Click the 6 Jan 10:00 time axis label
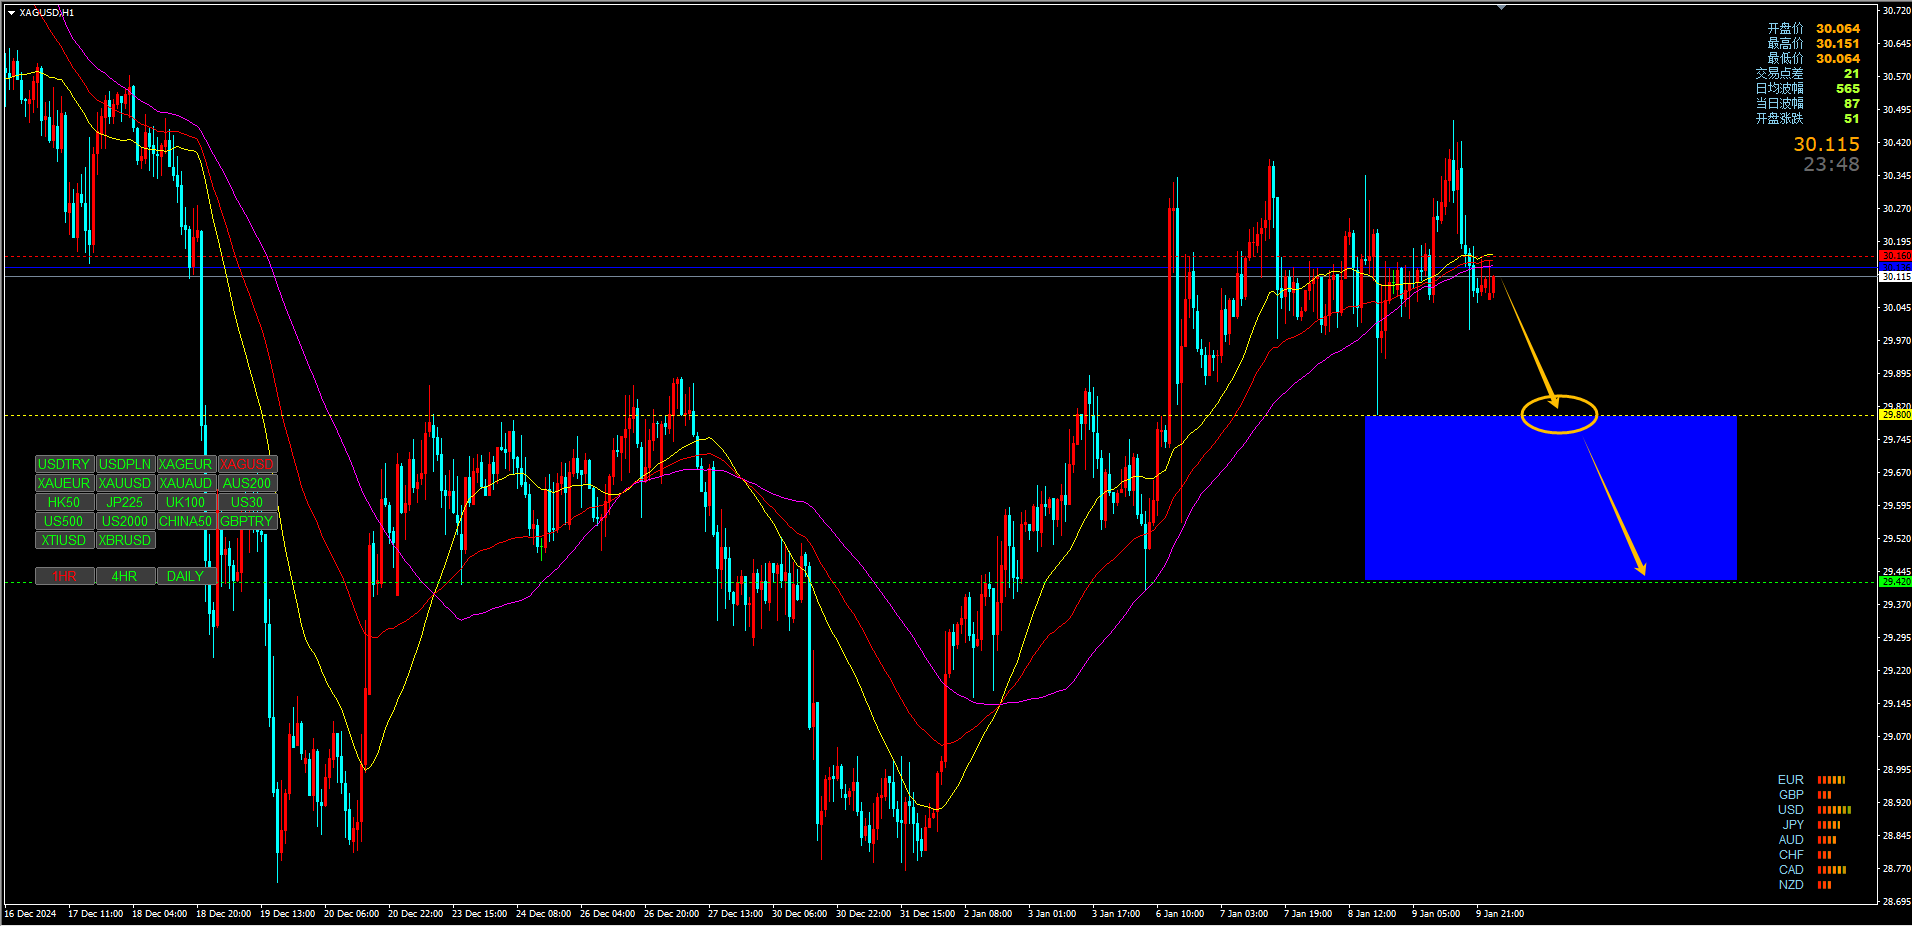This screenshot has width=1912, height=927. [1180, 914]
